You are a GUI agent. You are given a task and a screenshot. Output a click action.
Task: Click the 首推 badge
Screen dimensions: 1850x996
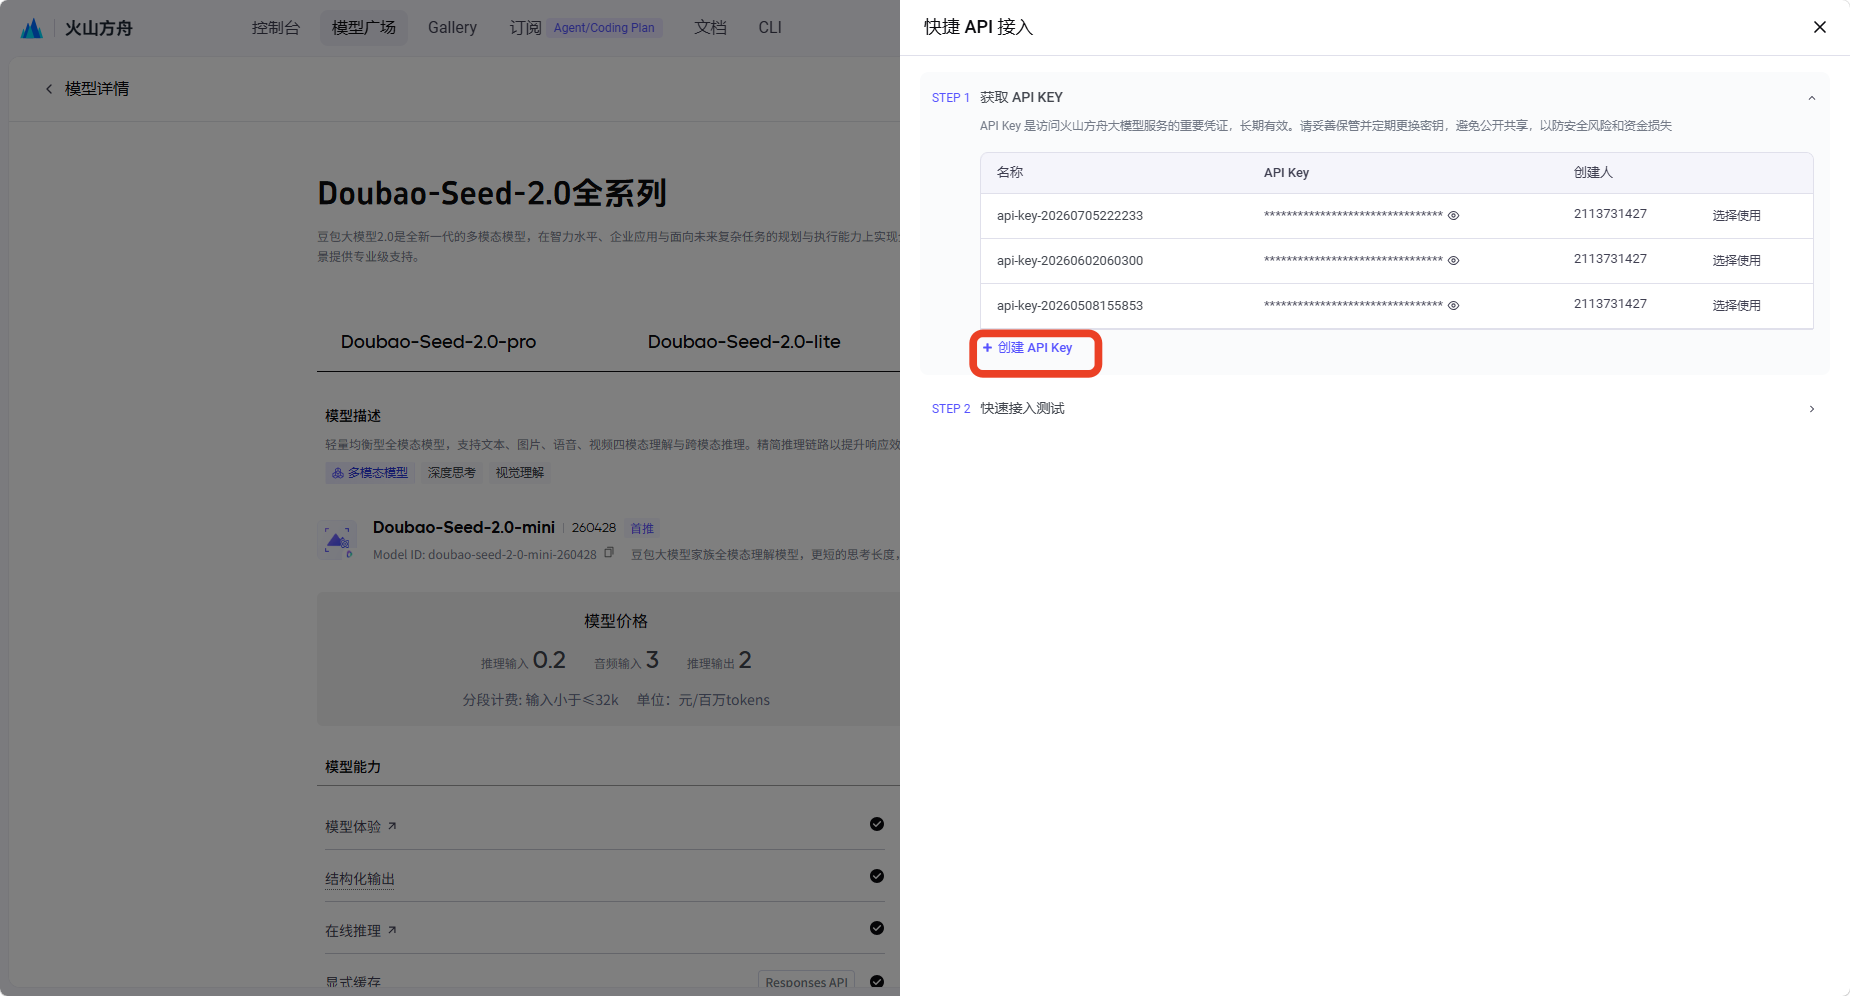pos(642,528)
